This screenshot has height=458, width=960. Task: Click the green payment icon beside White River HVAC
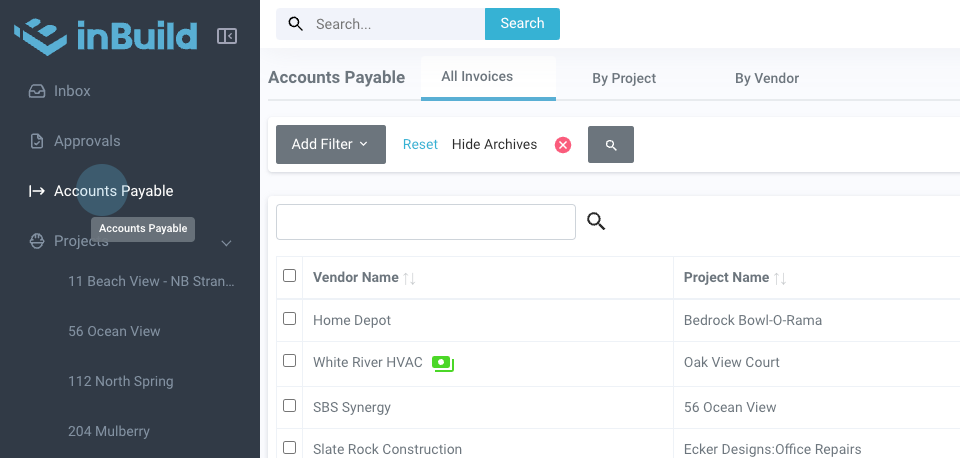pyautogui.click(x=442, y=363)
